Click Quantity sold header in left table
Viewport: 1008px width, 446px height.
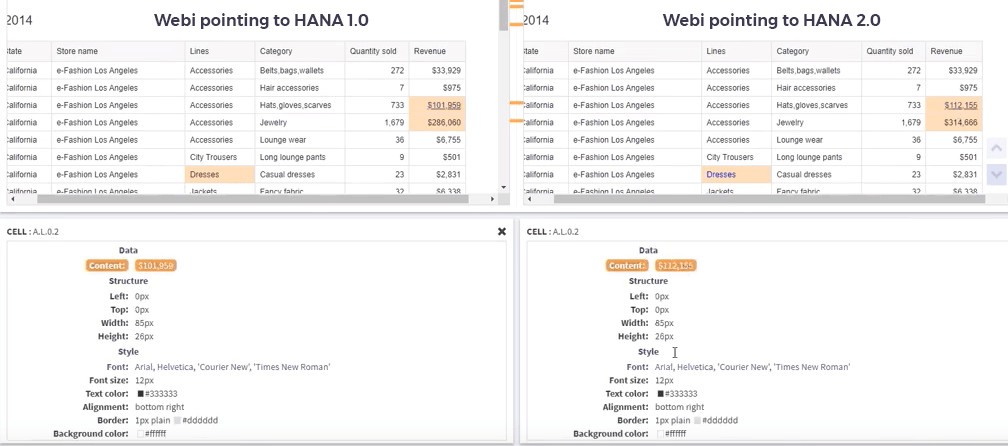[x=377, y=51]
